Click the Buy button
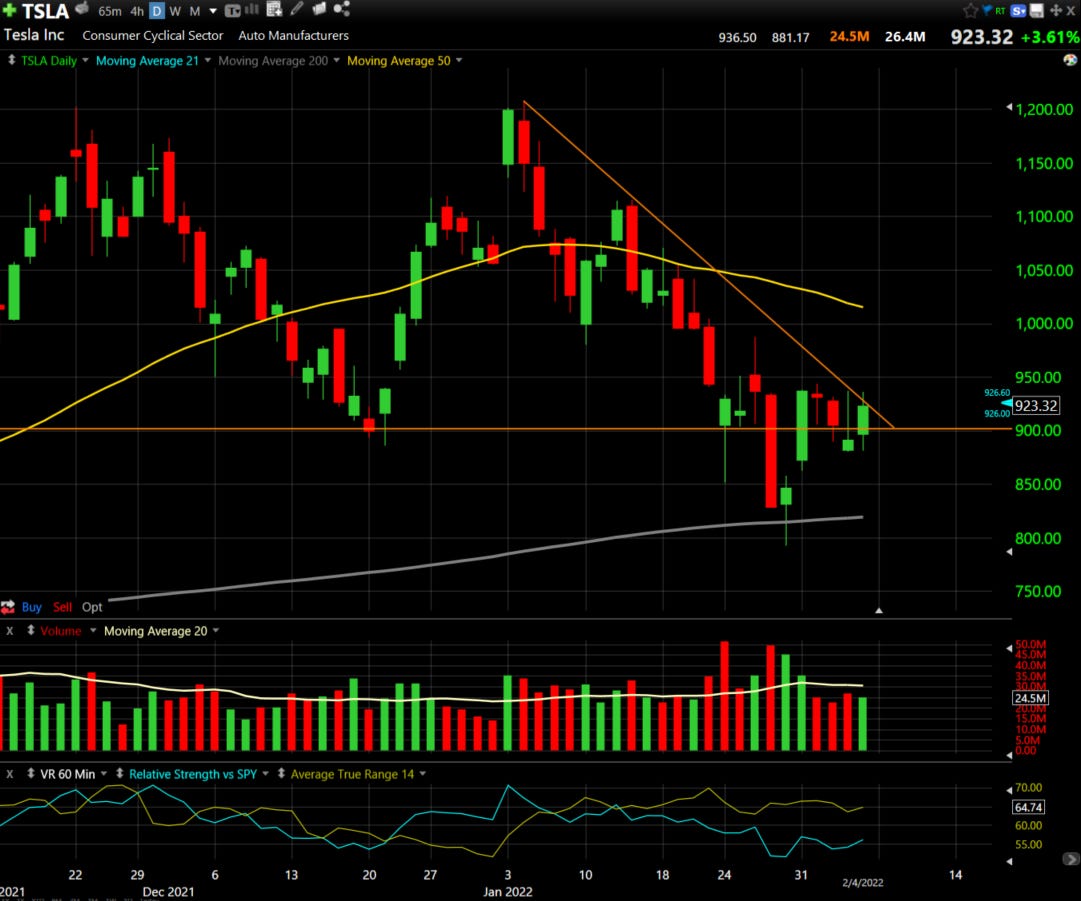This screenshot has width=1081, height=901. [32, 607]
